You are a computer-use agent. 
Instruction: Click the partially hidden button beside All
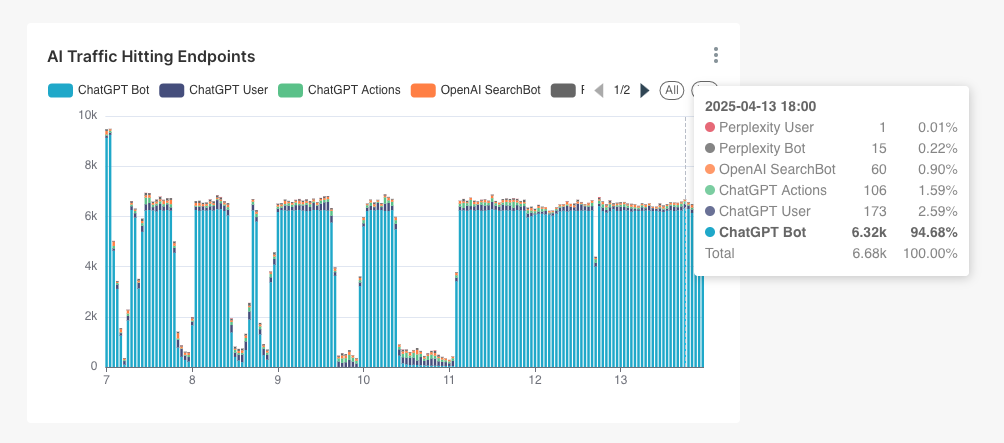pyautogui.click(x=703, y=90)
